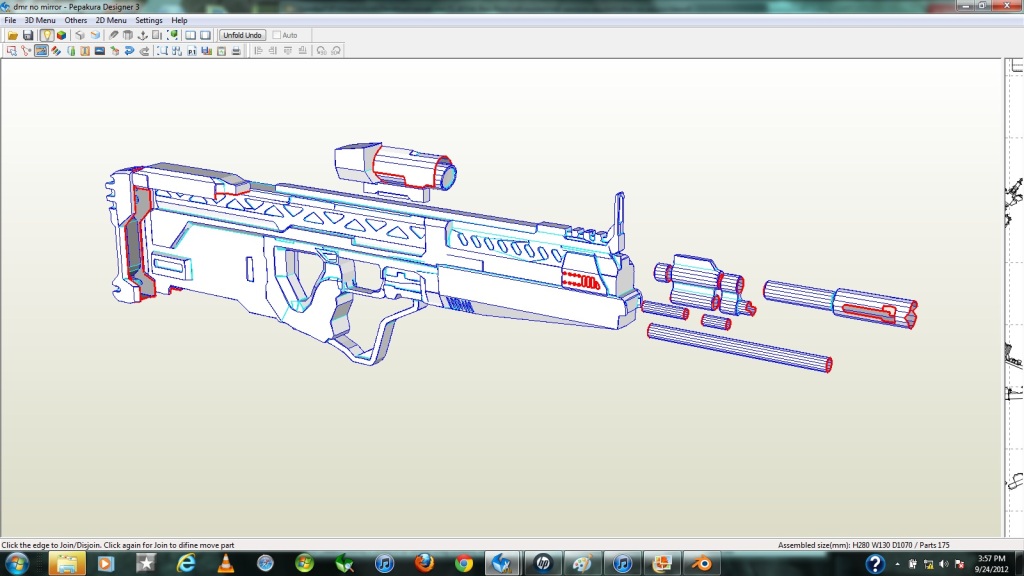The width and height of the screenshot is (1024, 576).
Task: Toggle the colored texture cube icon
Action: pyautogui.click(x=61, y=35)
